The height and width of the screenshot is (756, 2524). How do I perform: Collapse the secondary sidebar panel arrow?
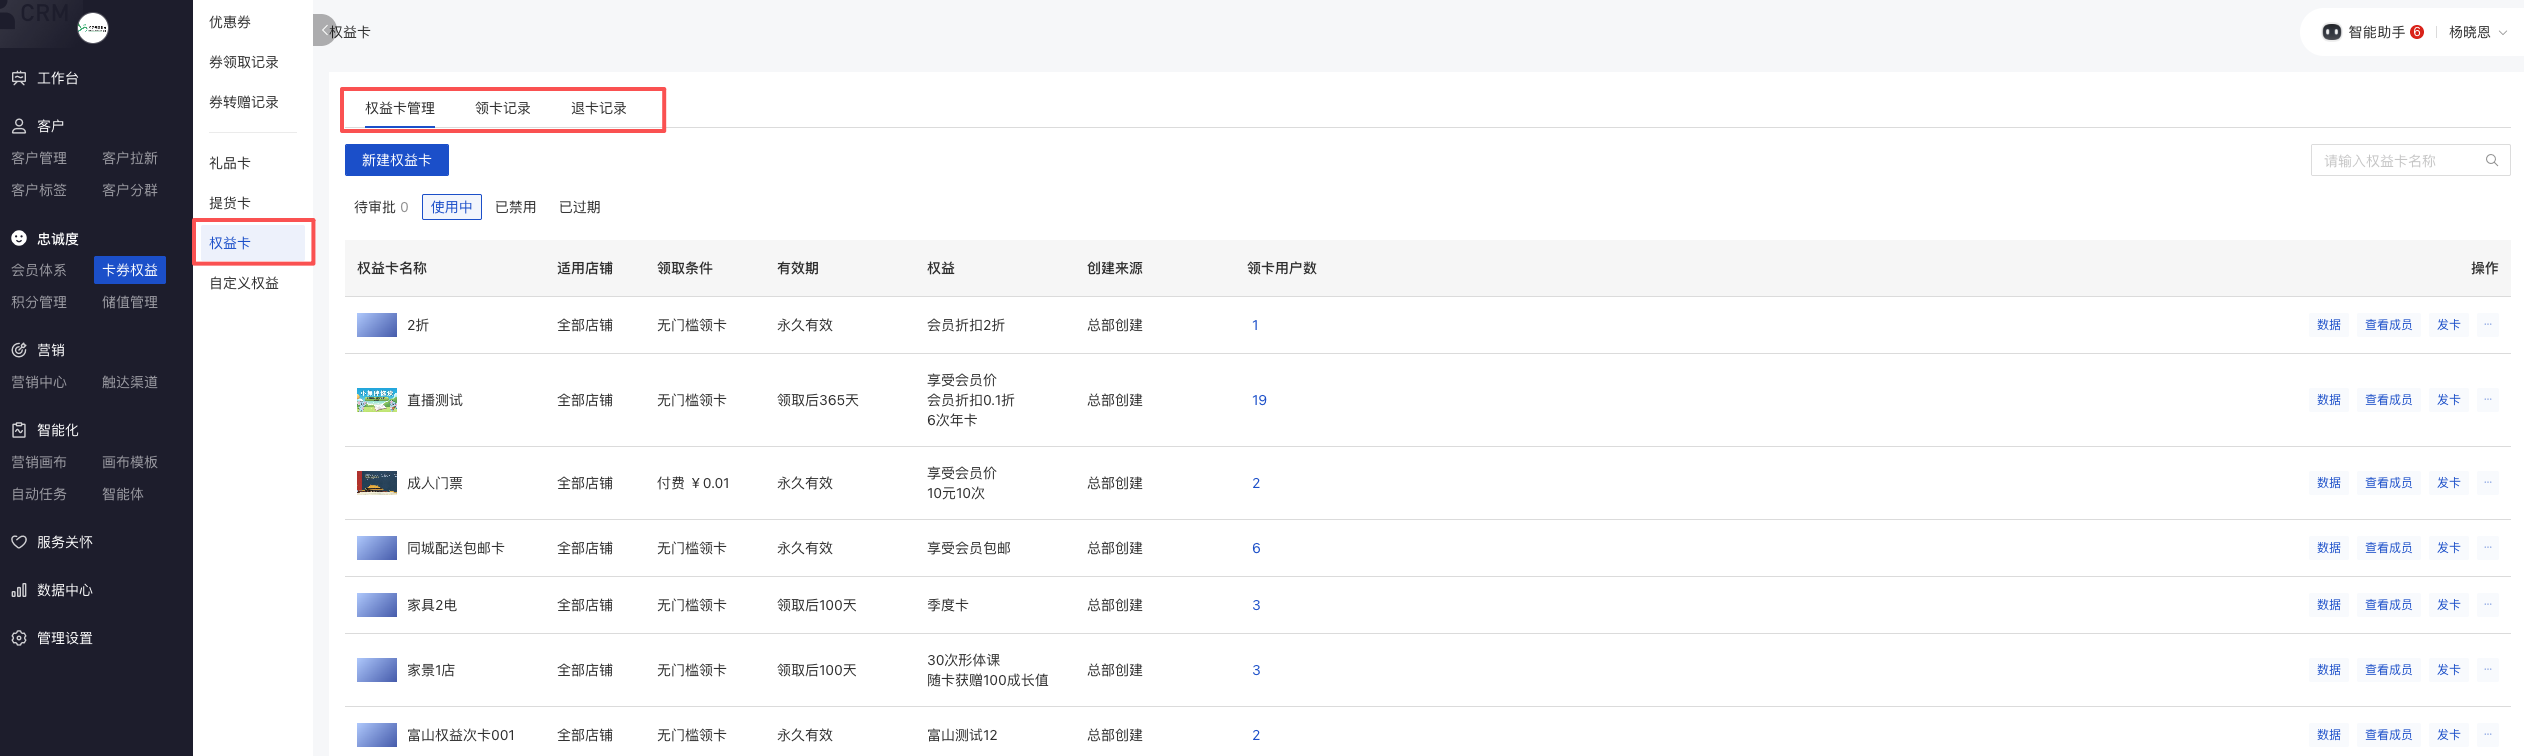point(323,31)
